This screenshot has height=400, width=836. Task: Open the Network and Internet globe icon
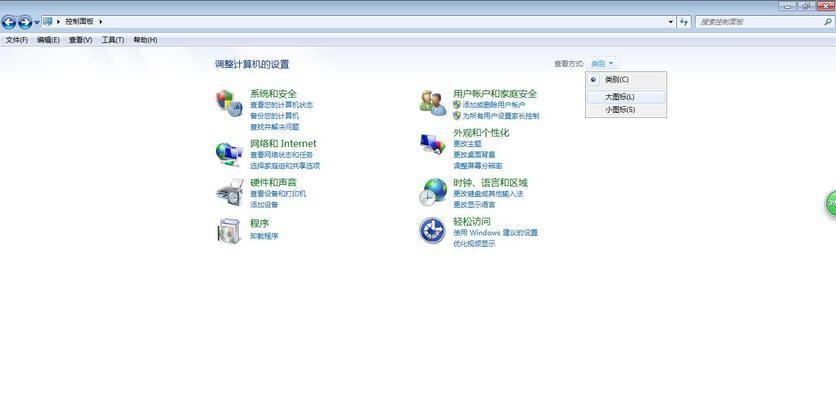click(229, 154)
